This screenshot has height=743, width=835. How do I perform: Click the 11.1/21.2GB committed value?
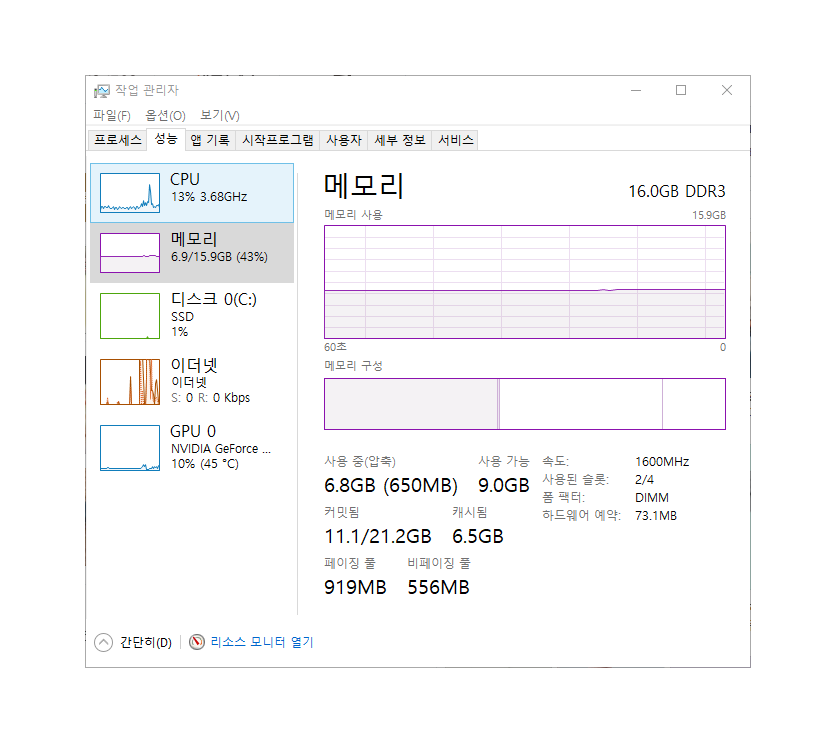[378, 536]
